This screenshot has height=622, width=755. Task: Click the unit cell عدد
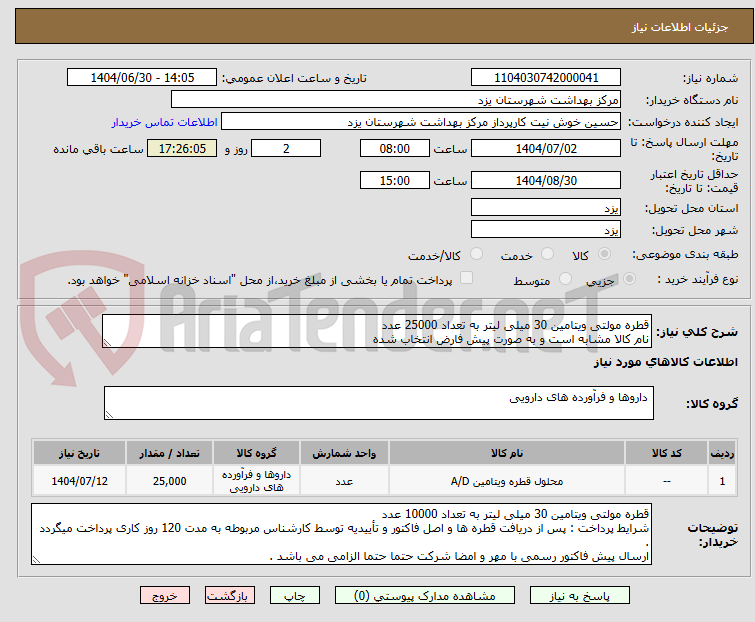click(x=344, y=481)
